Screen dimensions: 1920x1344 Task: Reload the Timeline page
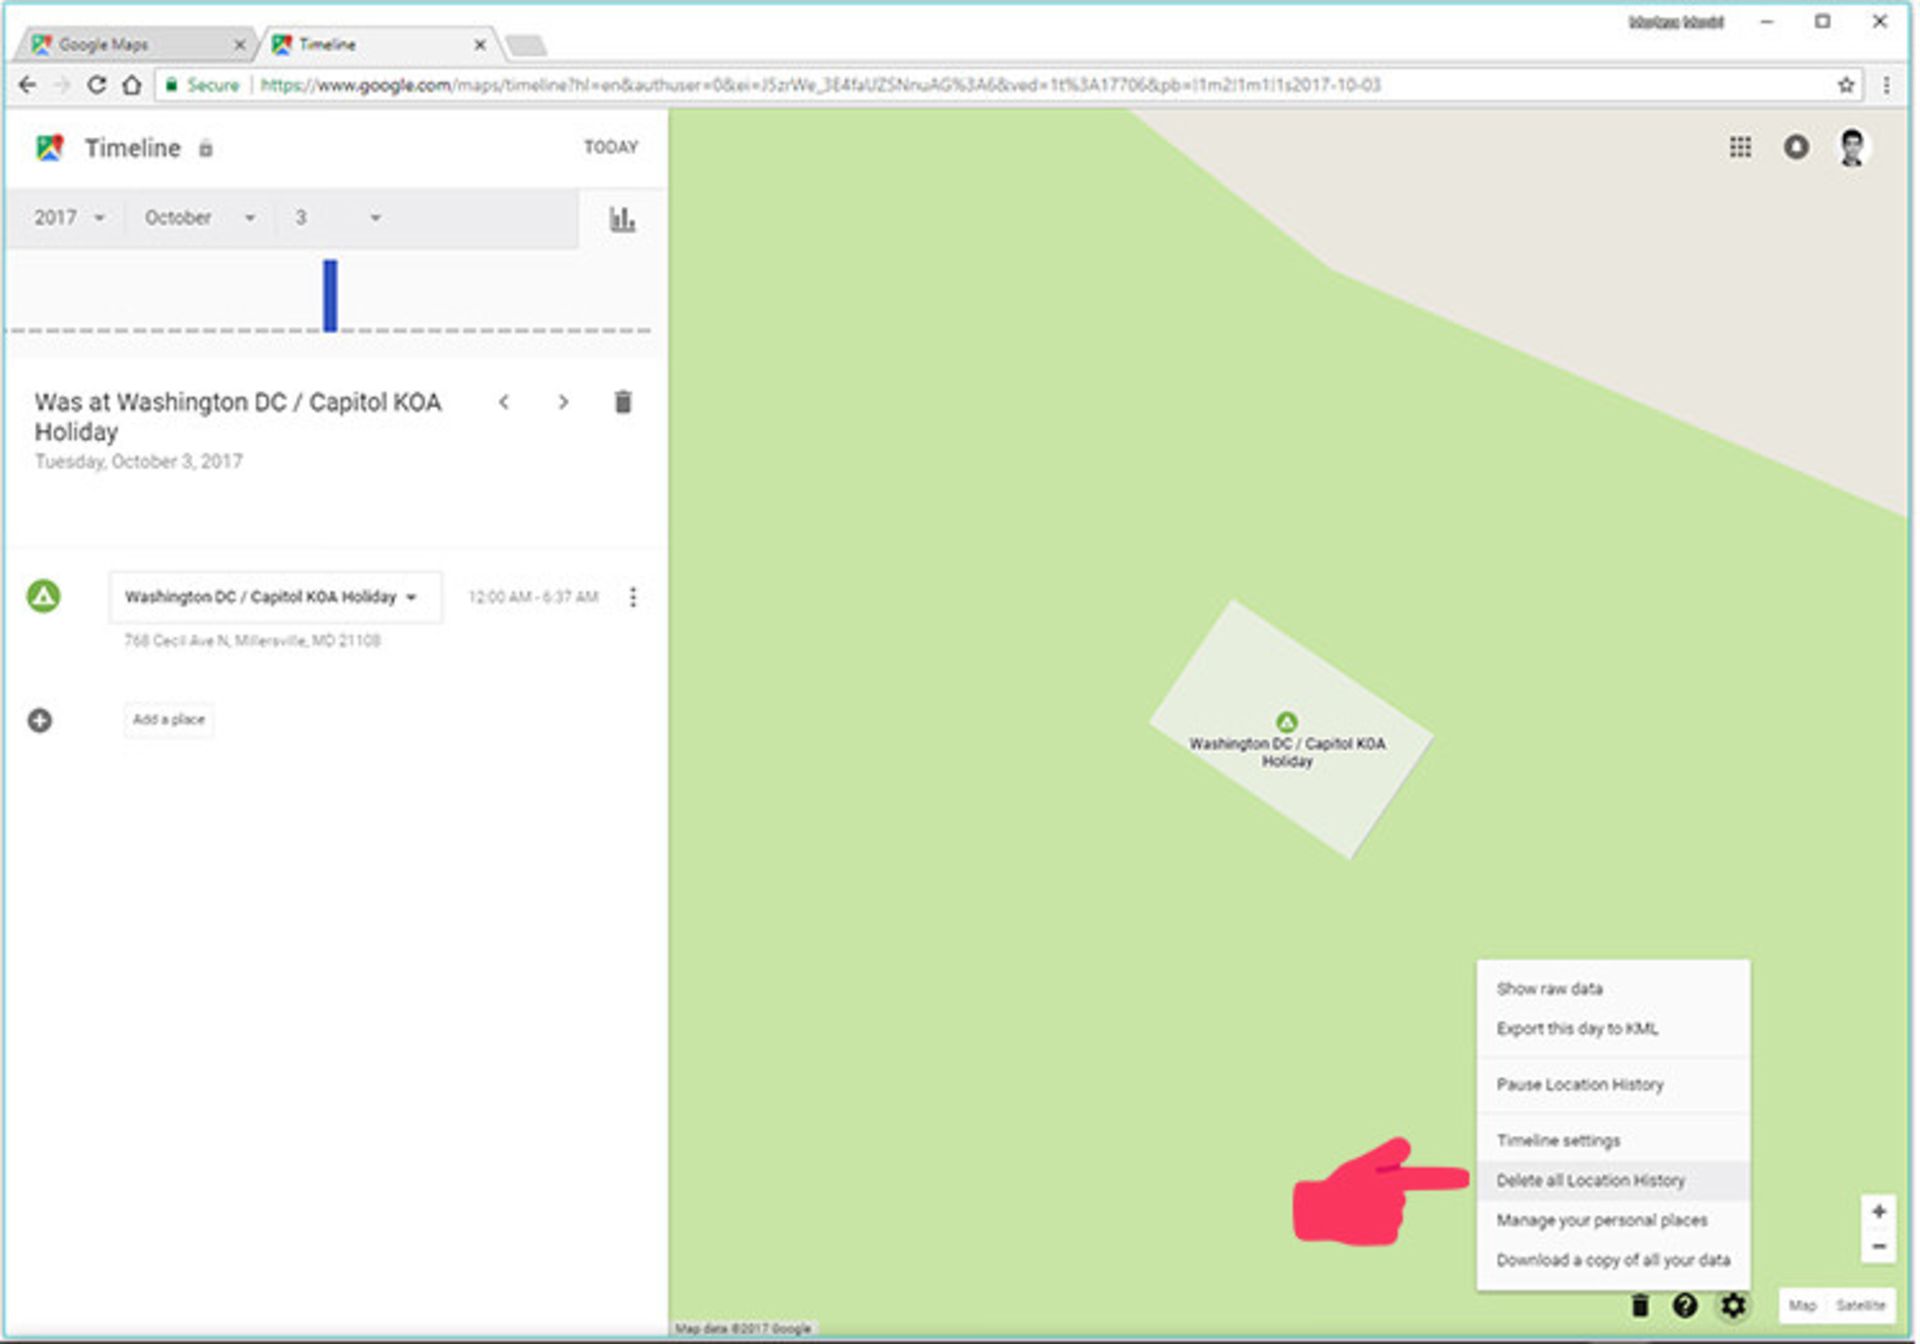click(x=96, y=85)
